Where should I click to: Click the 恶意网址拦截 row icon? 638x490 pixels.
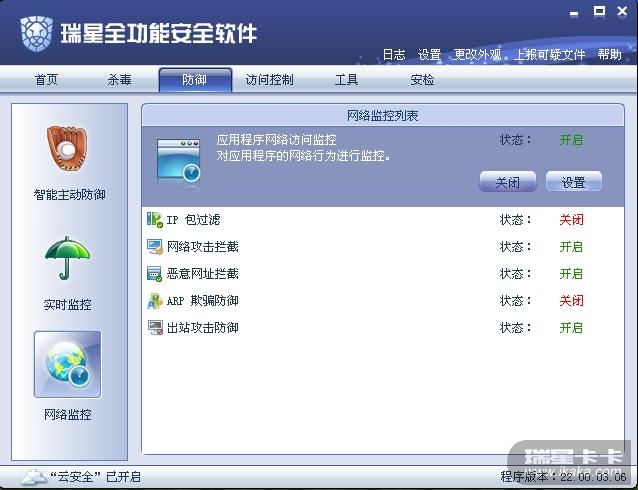tap(155, 274)
